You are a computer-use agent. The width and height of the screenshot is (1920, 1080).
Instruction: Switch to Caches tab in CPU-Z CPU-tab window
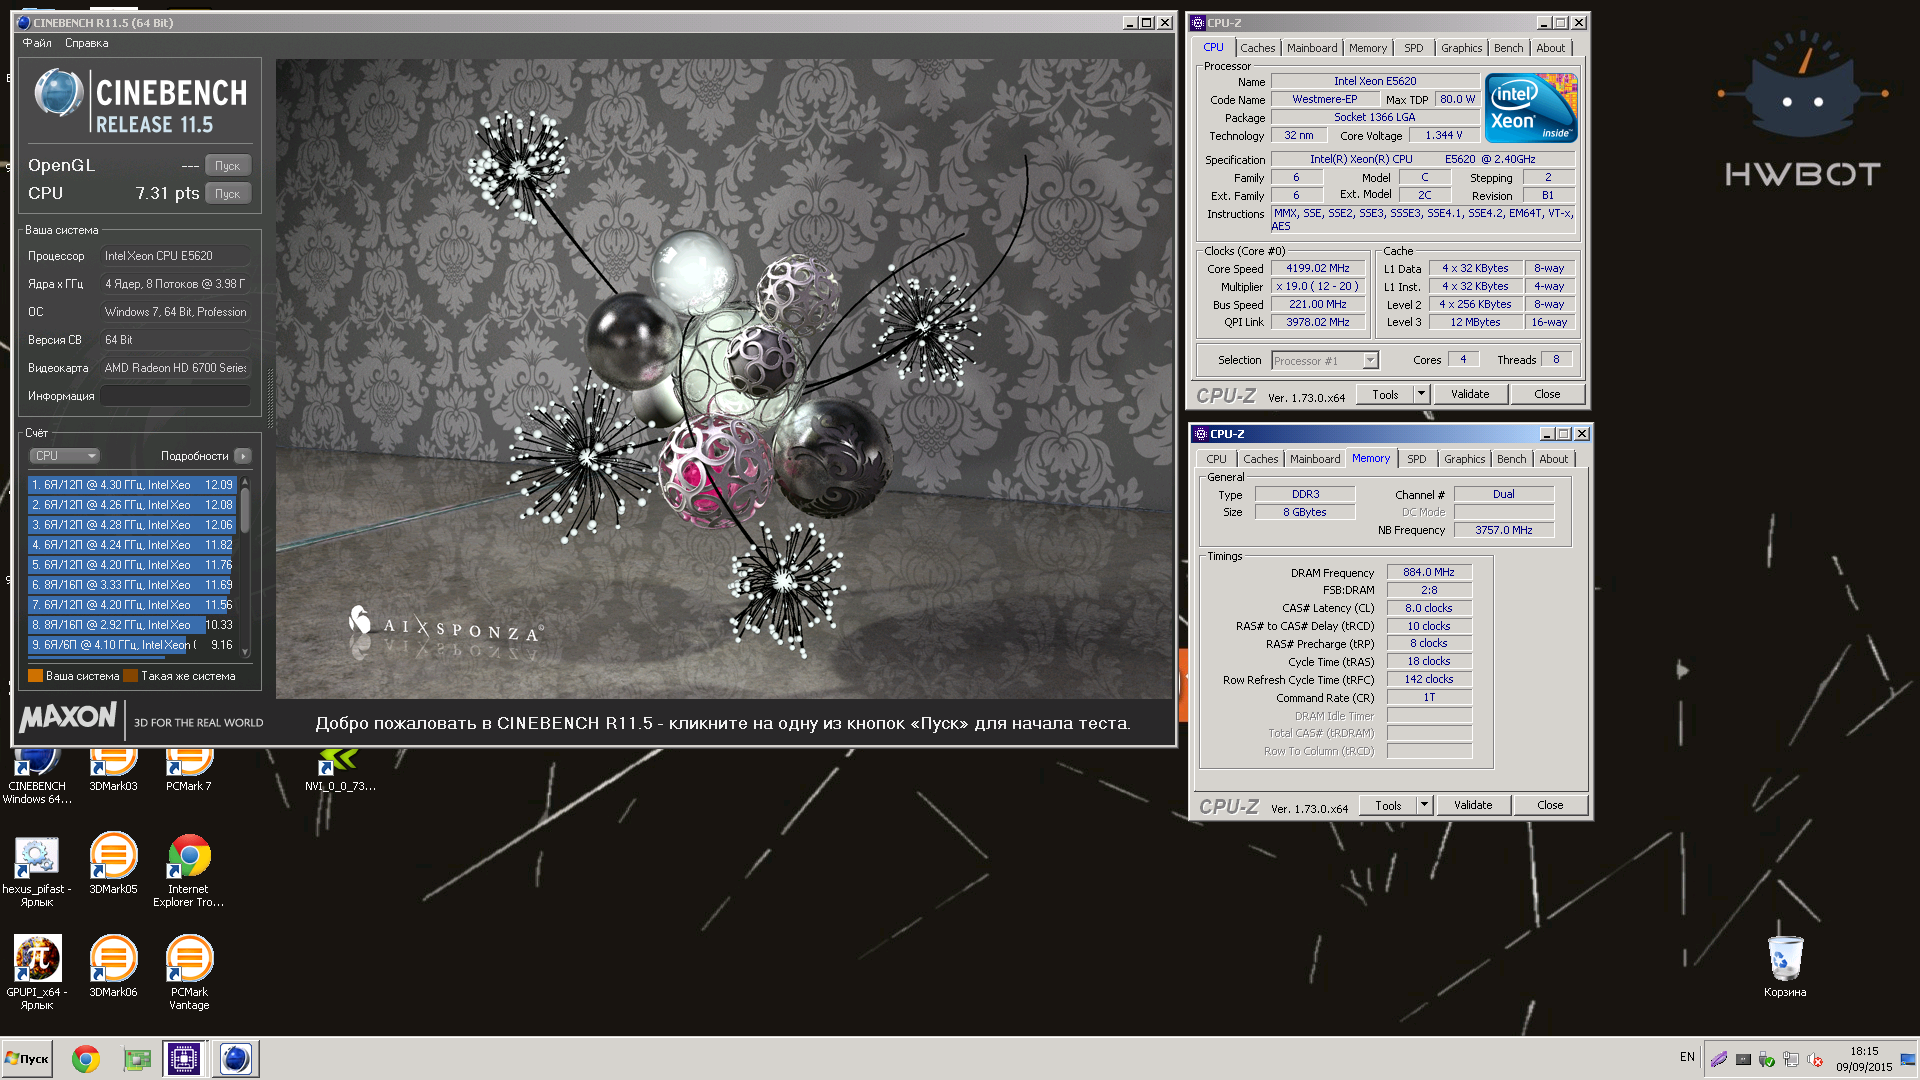pos(1258,48)
